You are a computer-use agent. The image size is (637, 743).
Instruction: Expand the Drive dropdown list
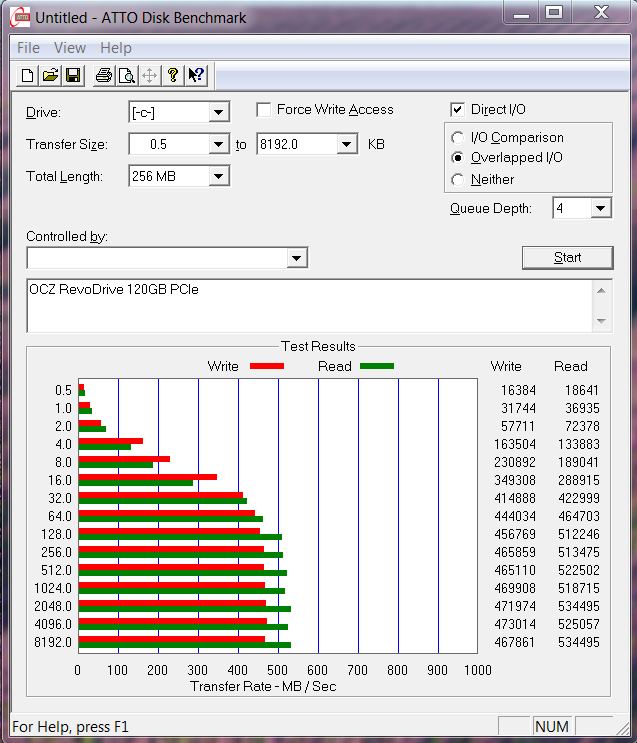click(219, 112)
